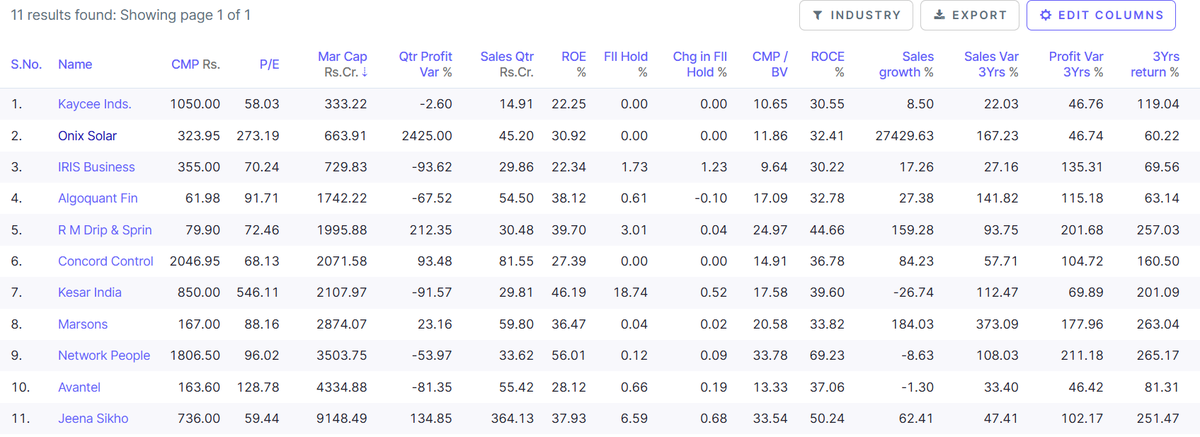Open the Industry filter button

(856, 15)
